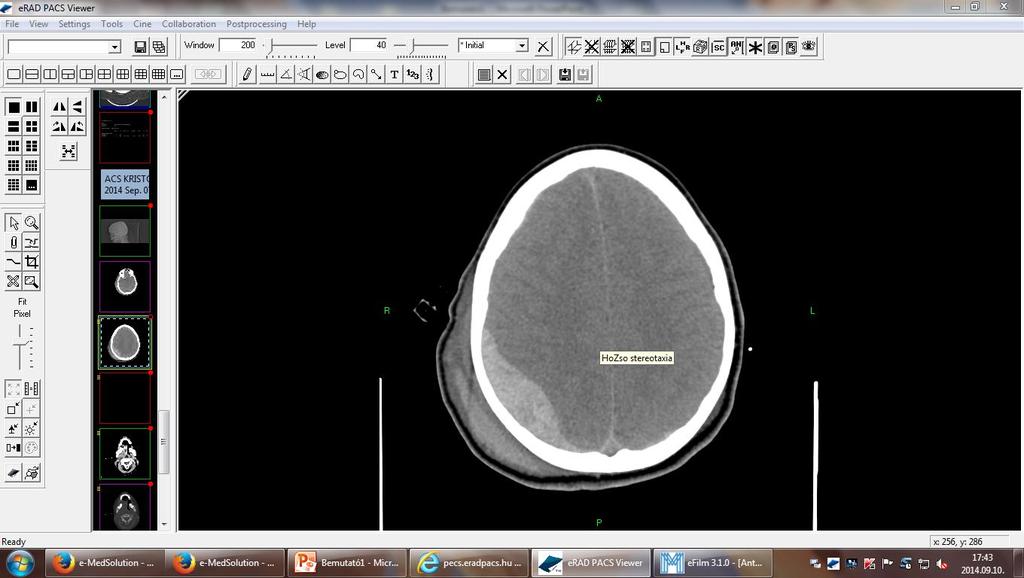Click the Level value input field

(370, 45)
